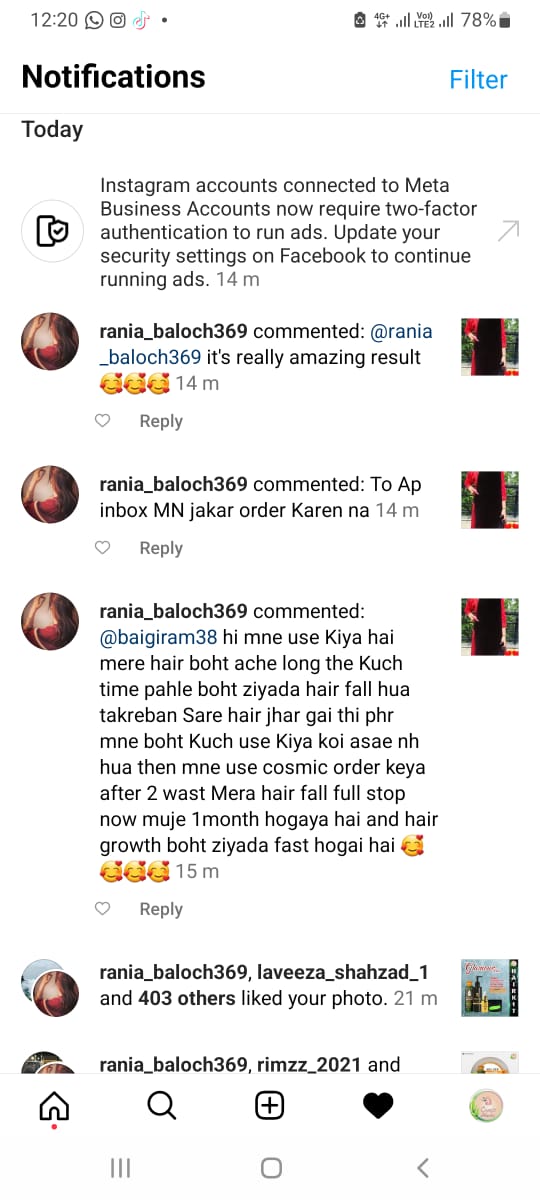Image resolution: width=540 pixels, height=1200 pixels.
Task: Tap Android back navigation arrow
Action: tap(422, 1167)
